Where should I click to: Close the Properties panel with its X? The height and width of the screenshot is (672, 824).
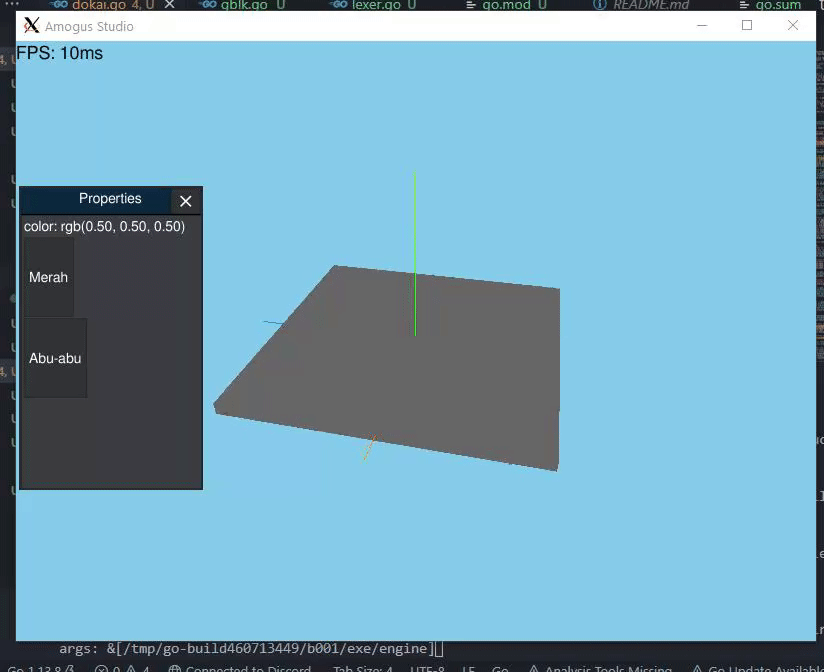tap(185, 201)
